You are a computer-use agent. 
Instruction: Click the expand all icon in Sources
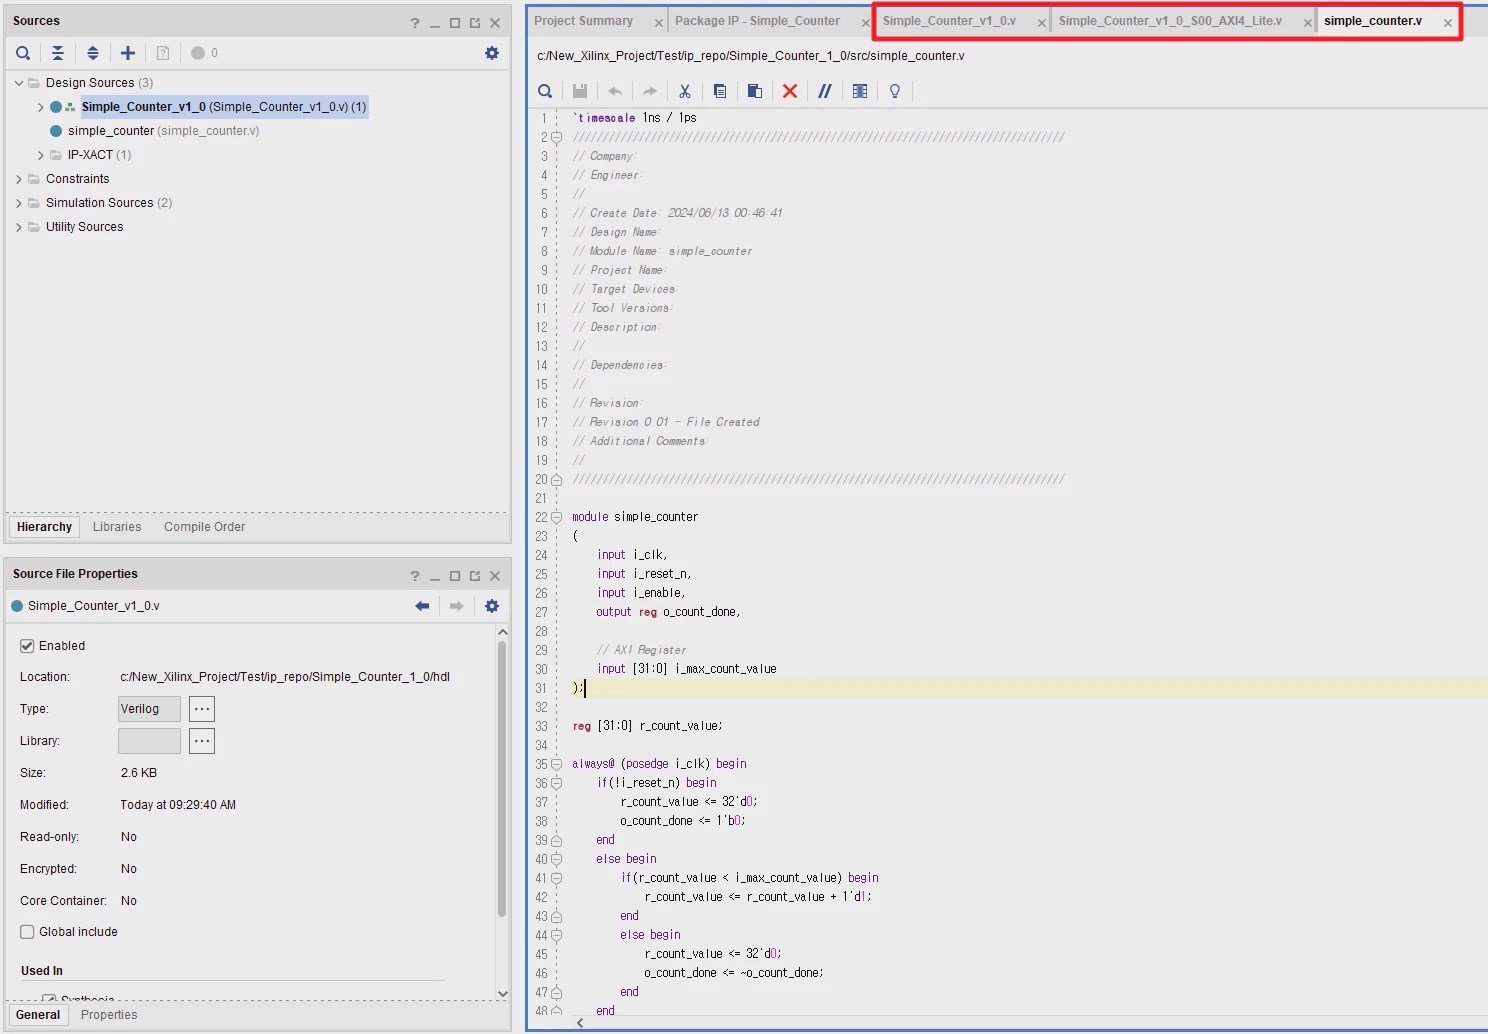[93, 53]
